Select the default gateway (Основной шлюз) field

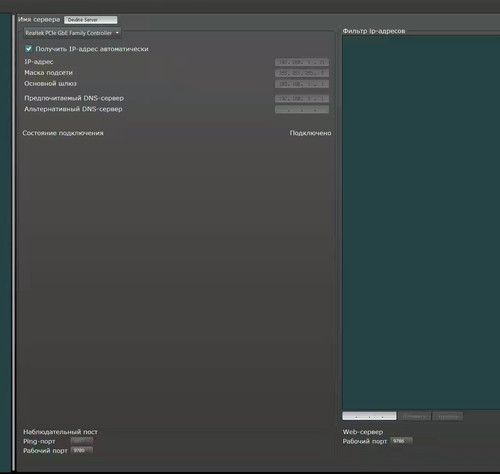click(x=302, y=84)
